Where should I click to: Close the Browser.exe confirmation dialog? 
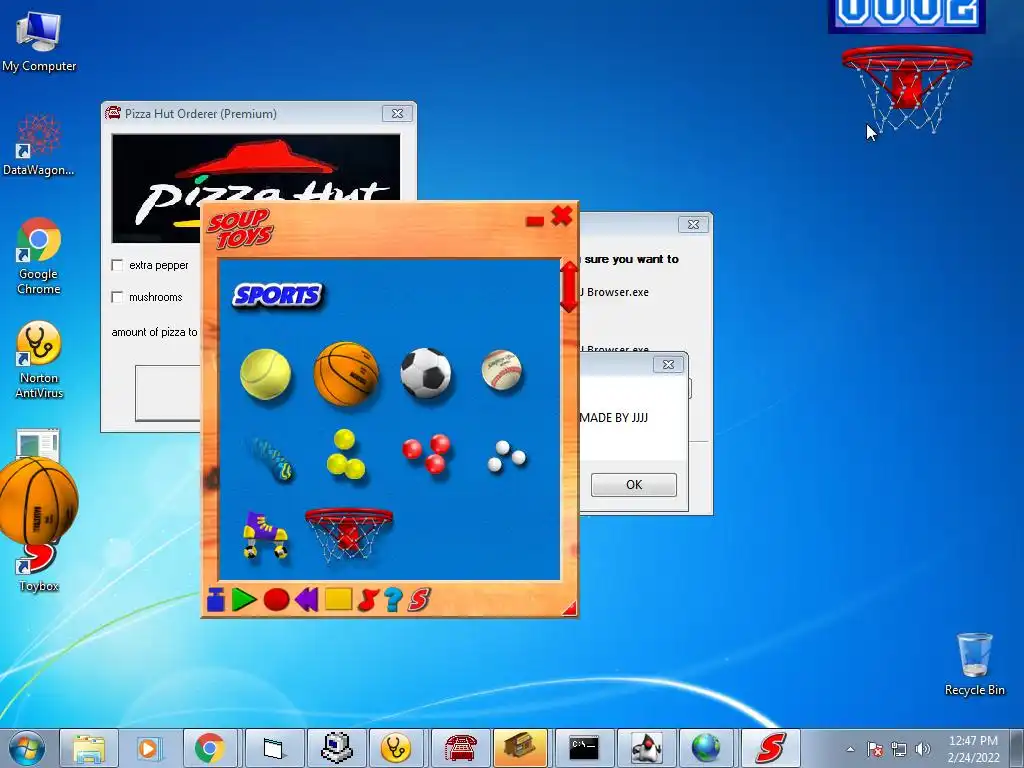694,225
